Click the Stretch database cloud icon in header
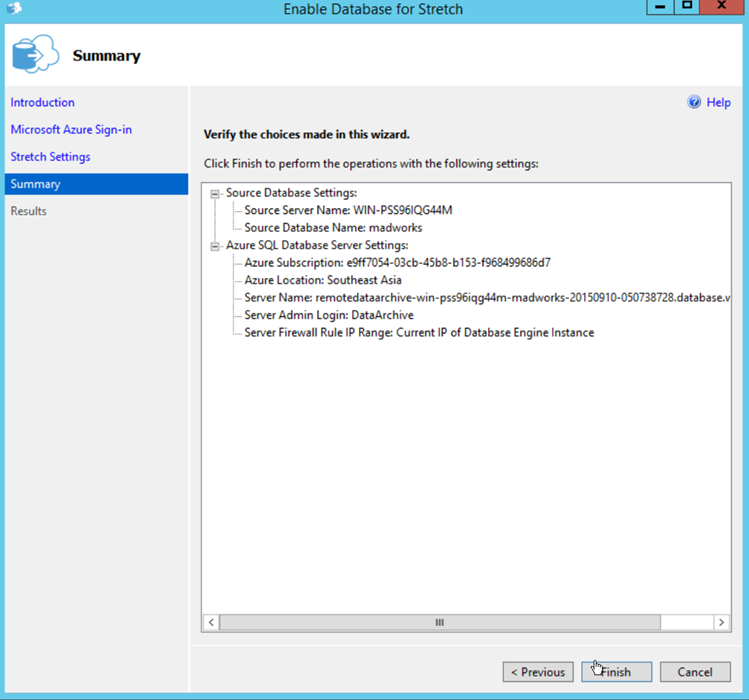This screenshot has height=700, width=749. [35, 54]
